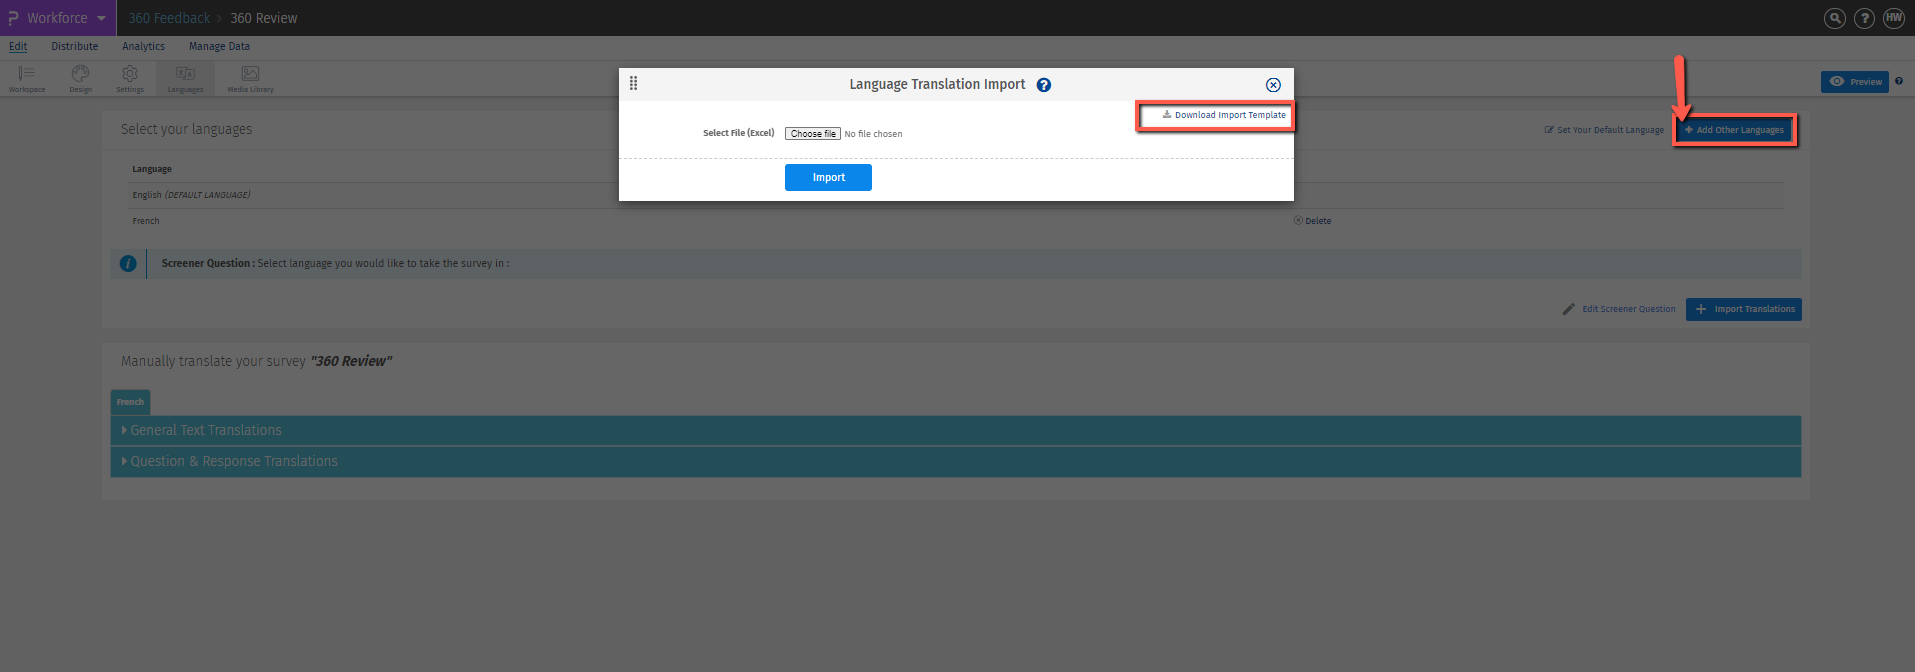
Task: Select the French translation tab
Action: (x=130, y=402)
